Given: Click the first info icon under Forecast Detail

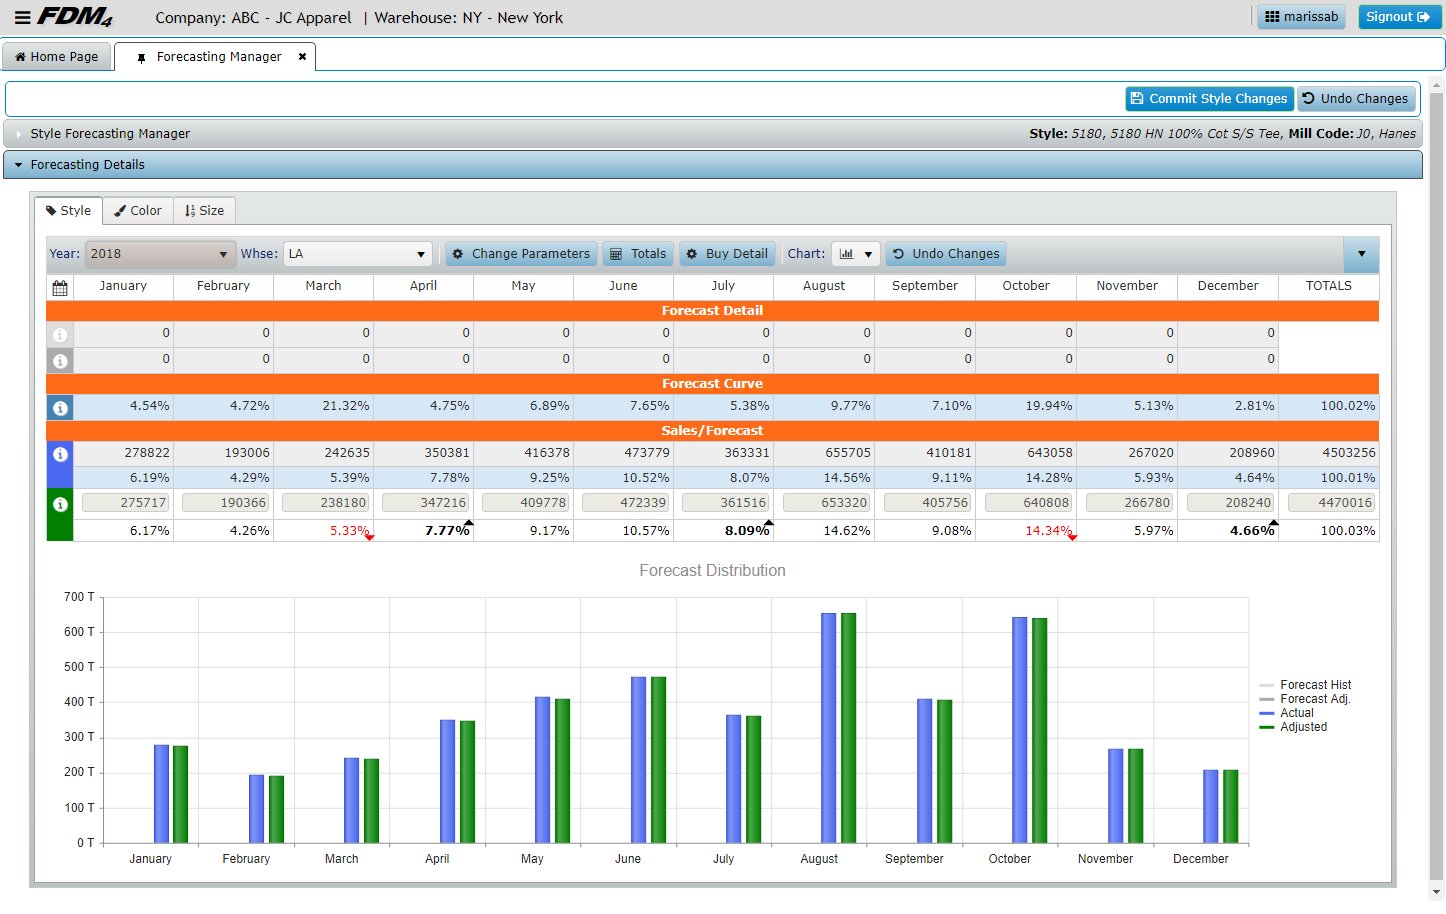Looking at the screenshot, I should (x=60, y=334).
